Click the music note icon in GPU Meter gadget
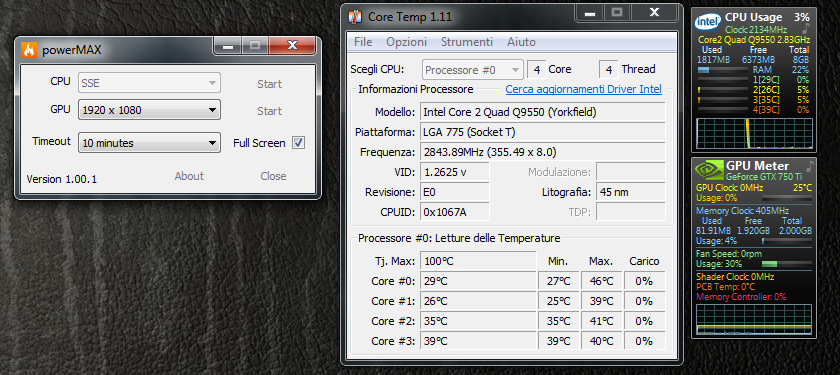 [x=809, y=166]
